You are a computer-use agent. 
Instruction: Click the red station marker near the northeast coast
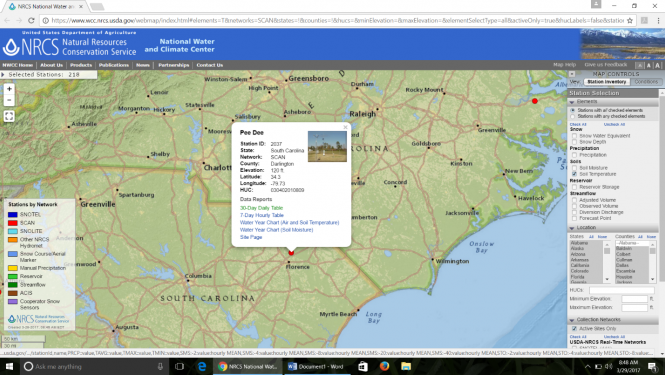click(x=535, y=101)
